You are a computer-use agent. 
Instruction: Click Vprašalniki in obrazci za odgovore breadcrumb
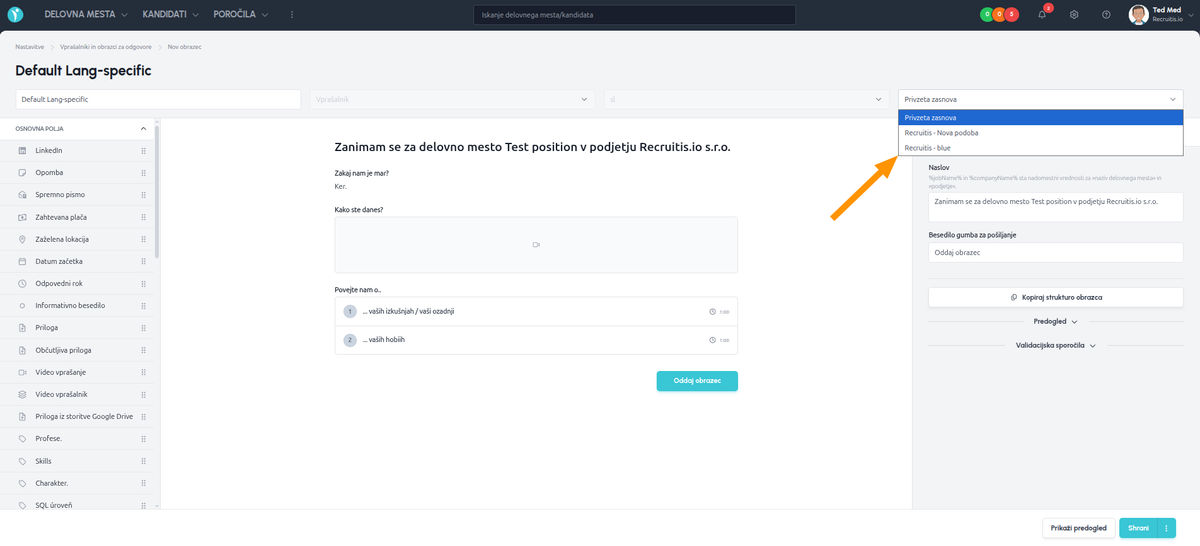[x=106, y=47]
